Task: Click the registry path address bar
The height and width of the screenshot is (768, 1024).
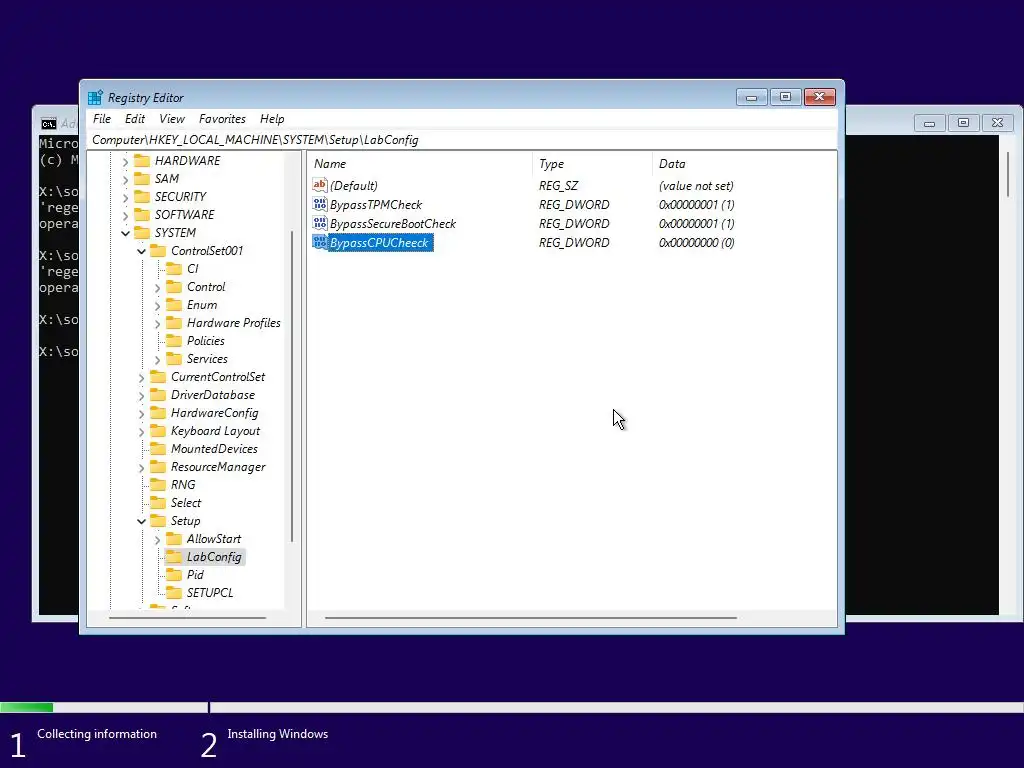Action: (x=462, y=140)
